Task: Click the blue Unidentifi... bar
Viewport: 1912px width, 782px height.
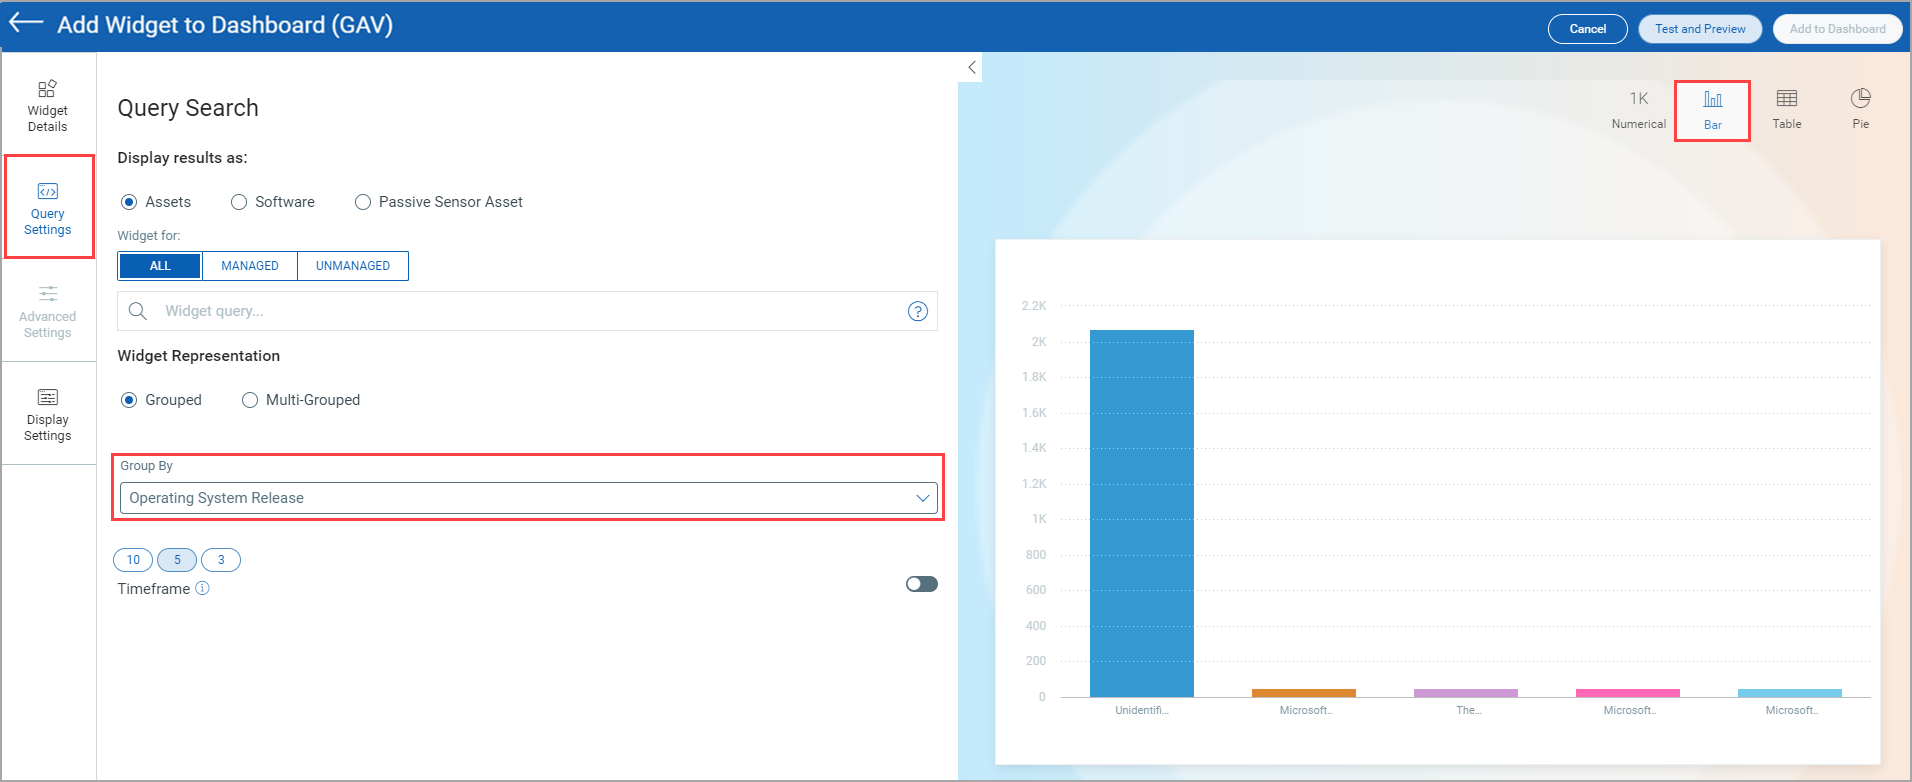Action: point(1142,513)
